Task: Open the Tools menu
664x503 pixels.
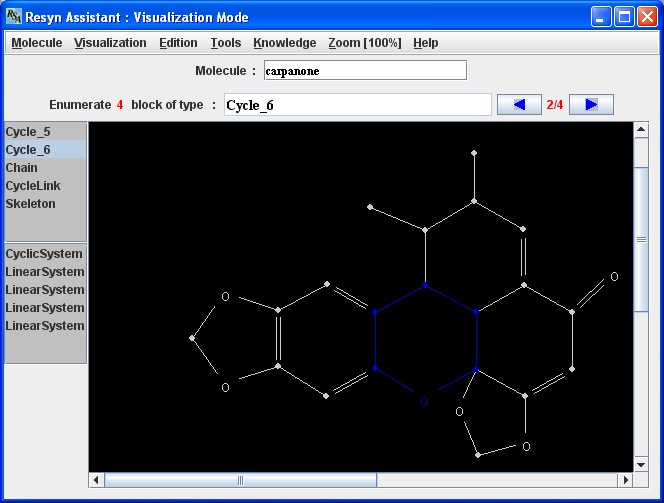Action: (x=226, y=43)
